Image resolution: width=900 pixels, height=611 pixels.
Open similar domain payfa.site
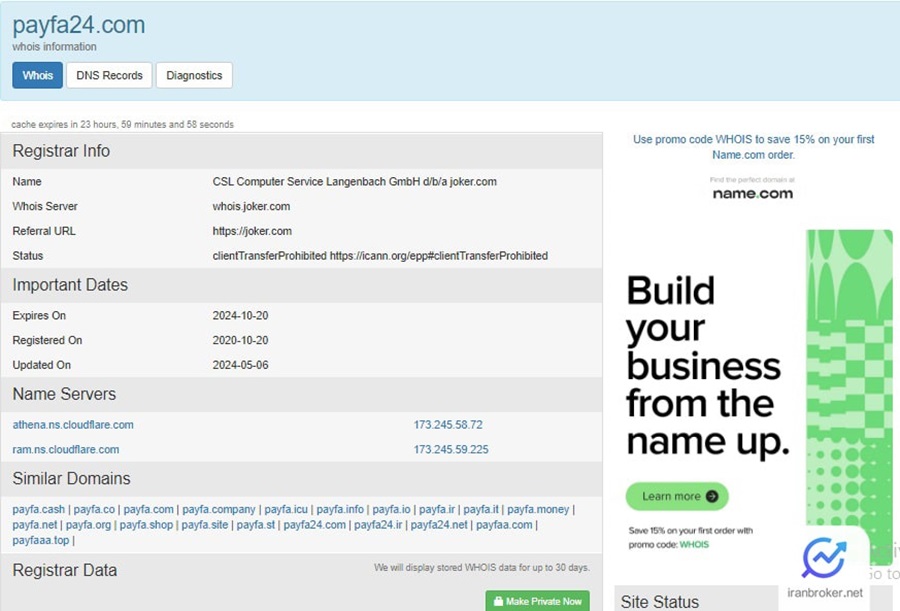pyautogui.click(x=204, y=525)
